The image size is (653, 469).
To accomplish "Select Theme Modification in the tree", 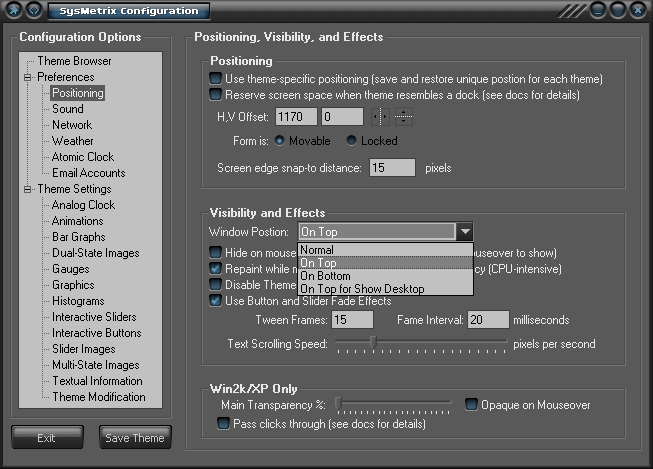I will coord(99,397).
